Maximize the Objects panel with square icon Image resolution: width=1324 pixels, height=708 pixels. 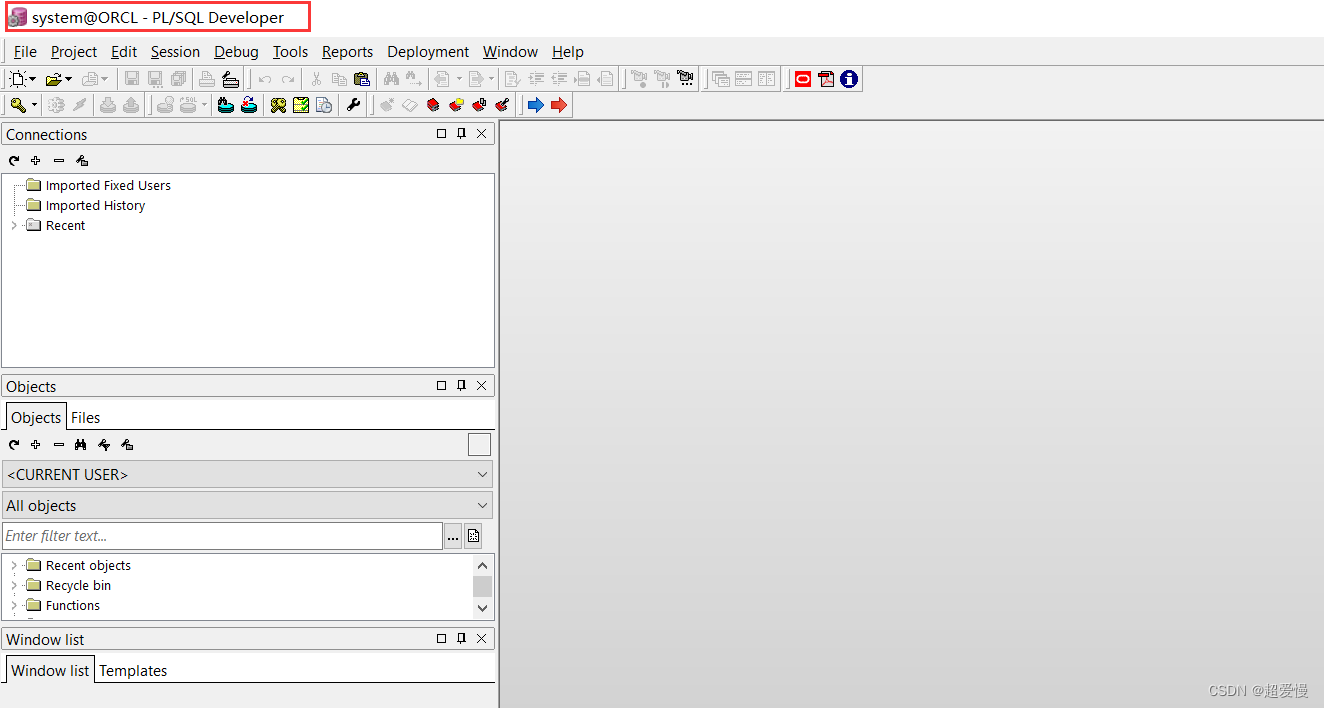pos(441,386)
